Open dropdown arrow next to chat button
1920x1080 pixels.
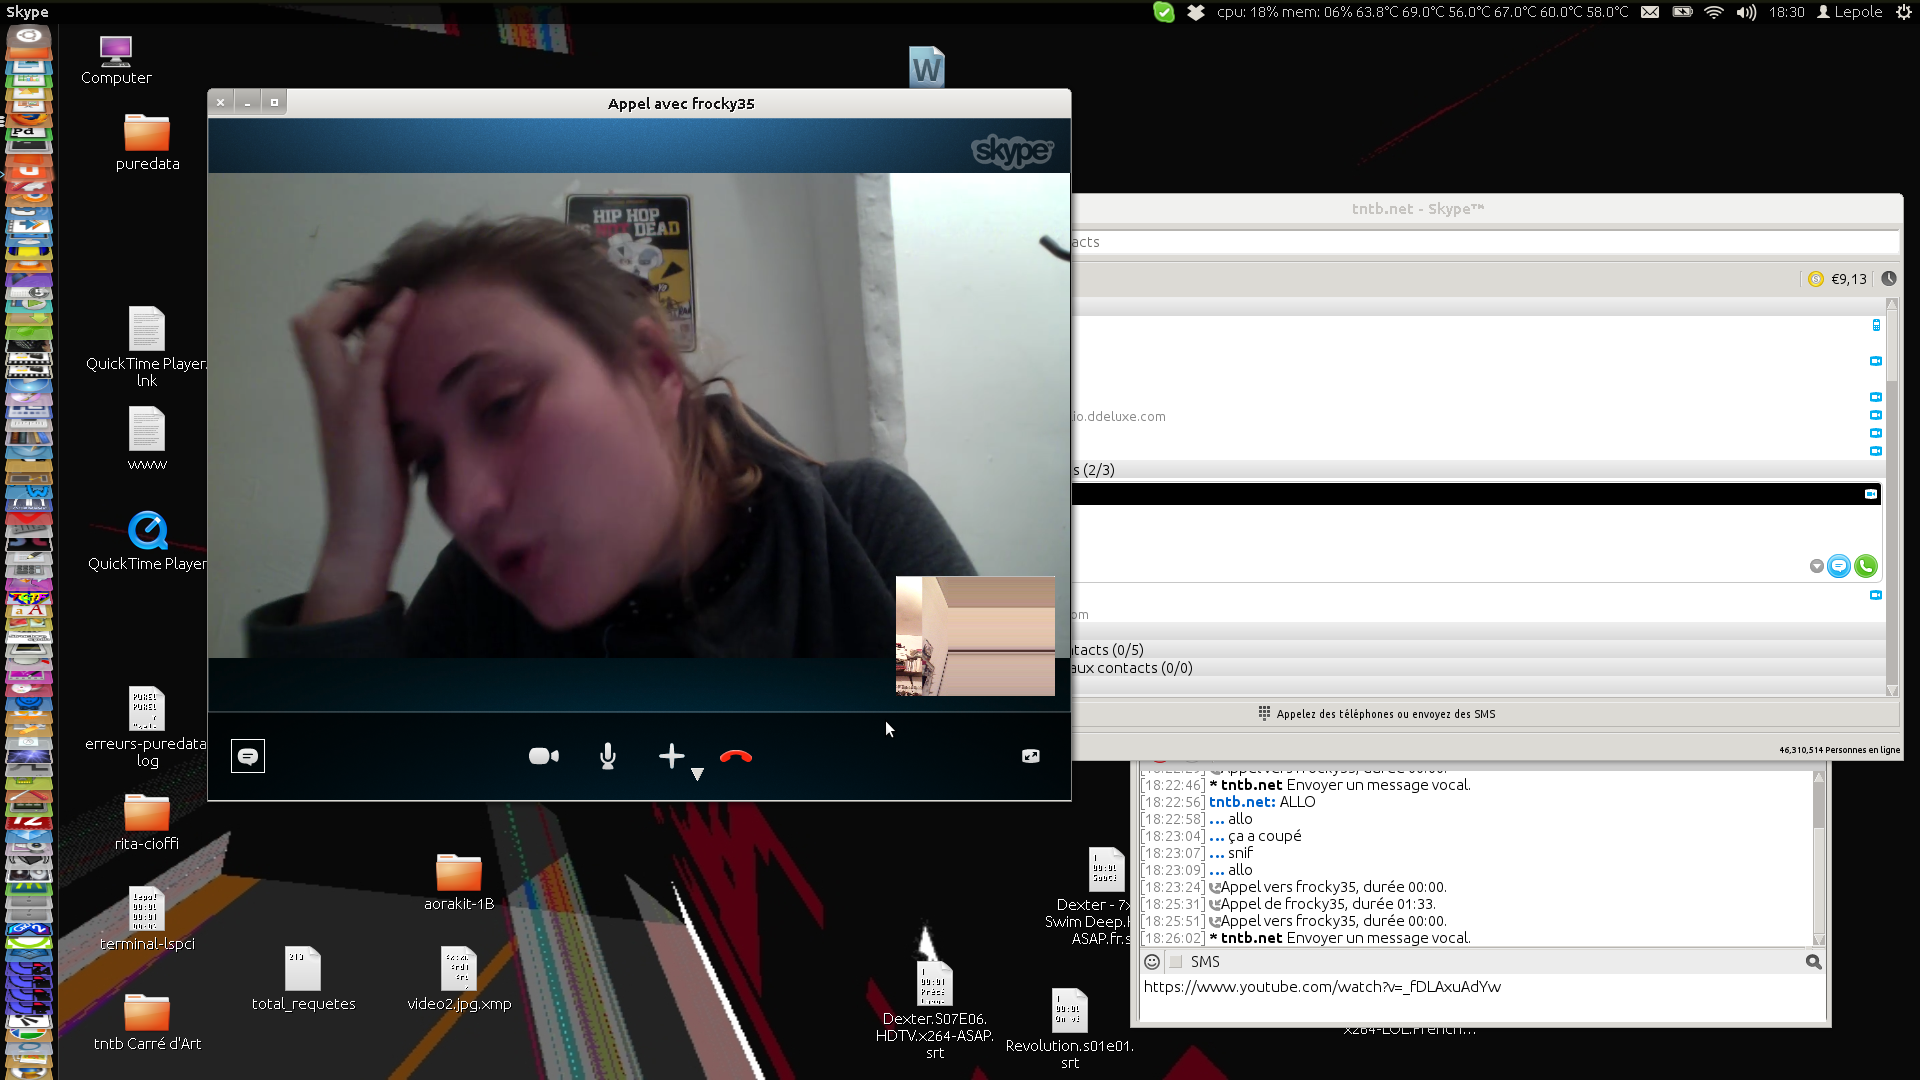click(x=1816, y=567)
